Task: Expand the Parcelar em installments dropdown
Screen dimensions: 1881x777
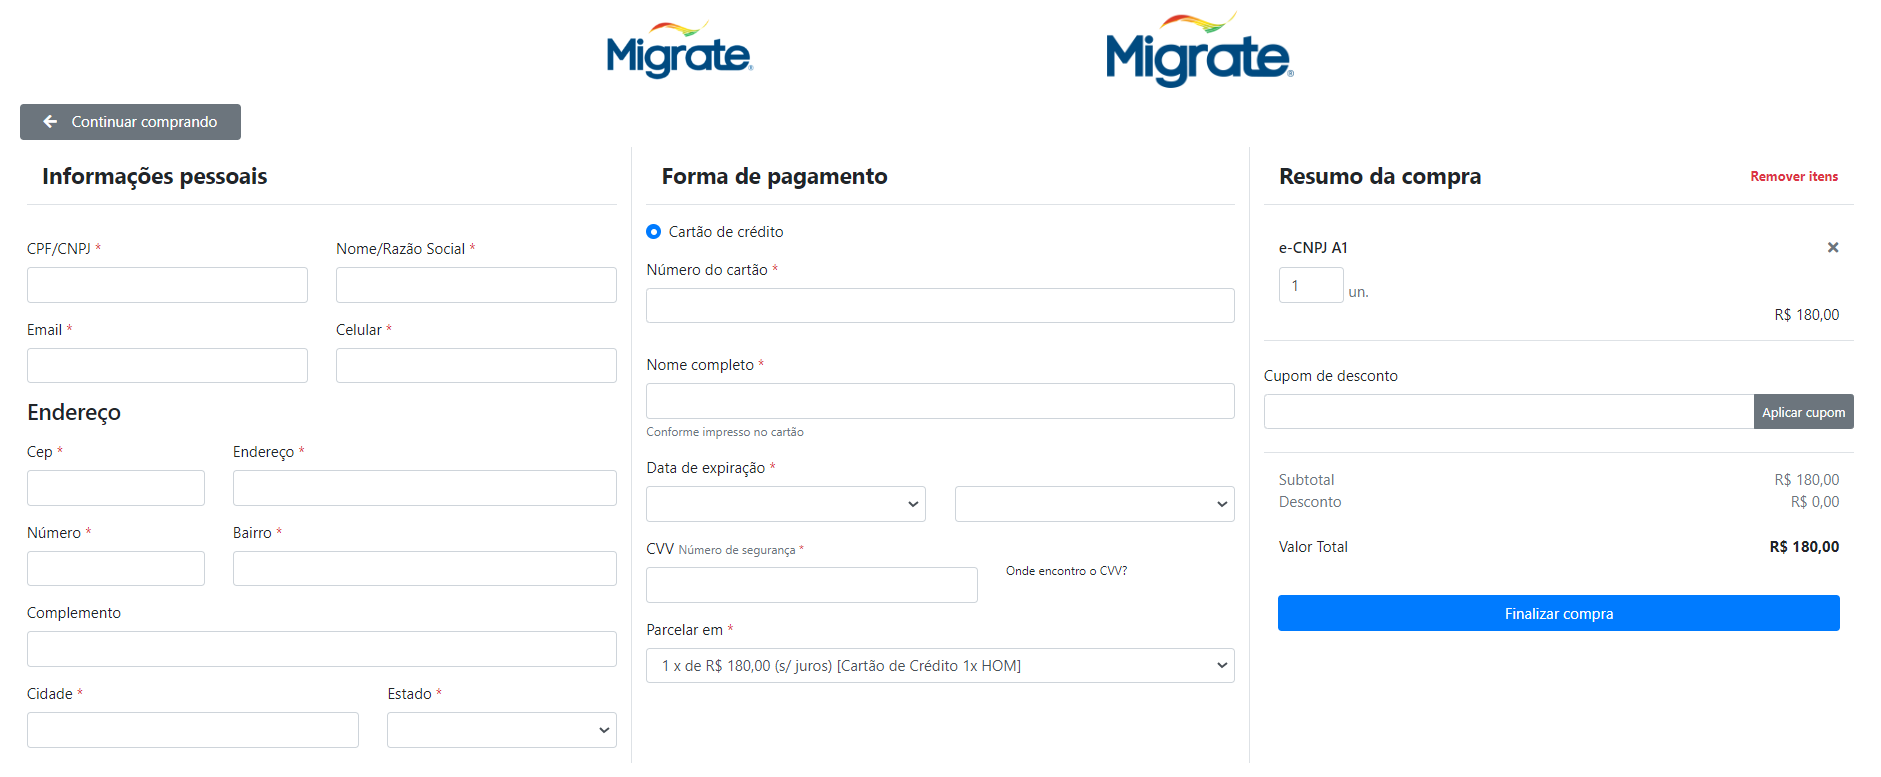Action: (x=940, y=666)
